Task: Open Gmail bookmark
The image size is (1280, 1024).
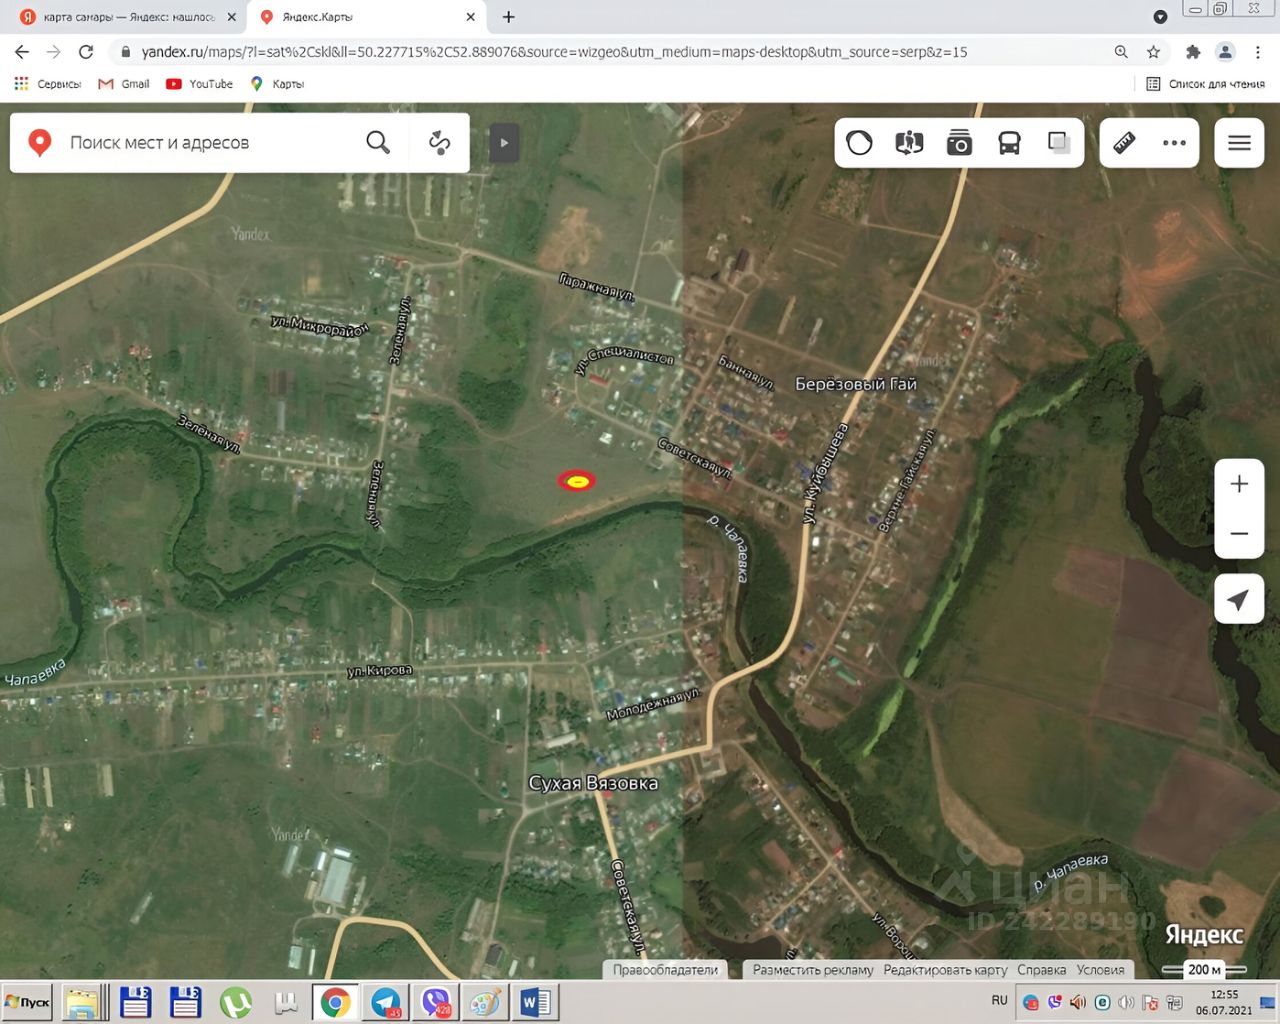Action: (x=124, y=84)
